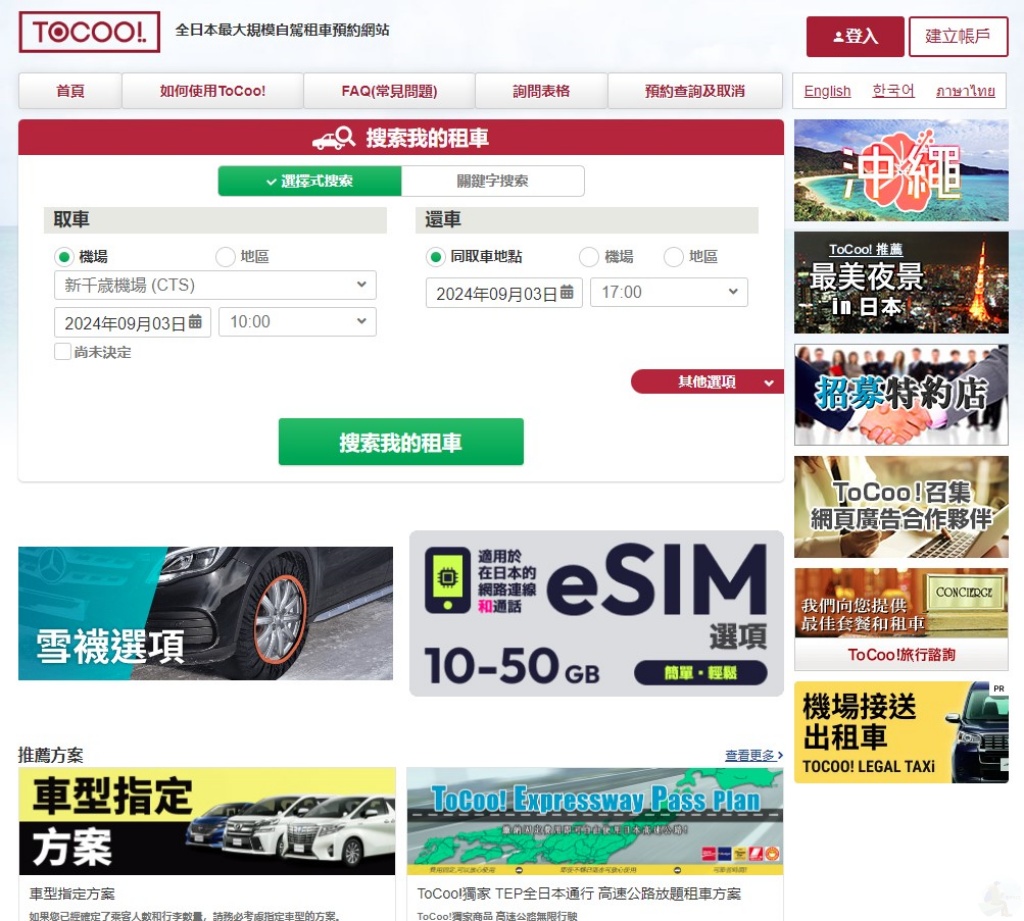Viewport: 1024px width, 921px height.
Task: Open ToCoo!召集網頁廣告合作夥伴 banner
Action: click(901, 507)
